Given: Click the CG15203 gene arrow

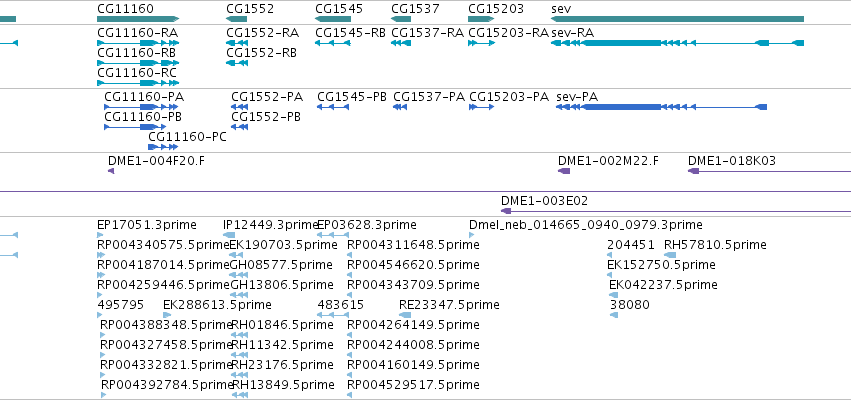Looking at the screenshot, I should (481, 19).
